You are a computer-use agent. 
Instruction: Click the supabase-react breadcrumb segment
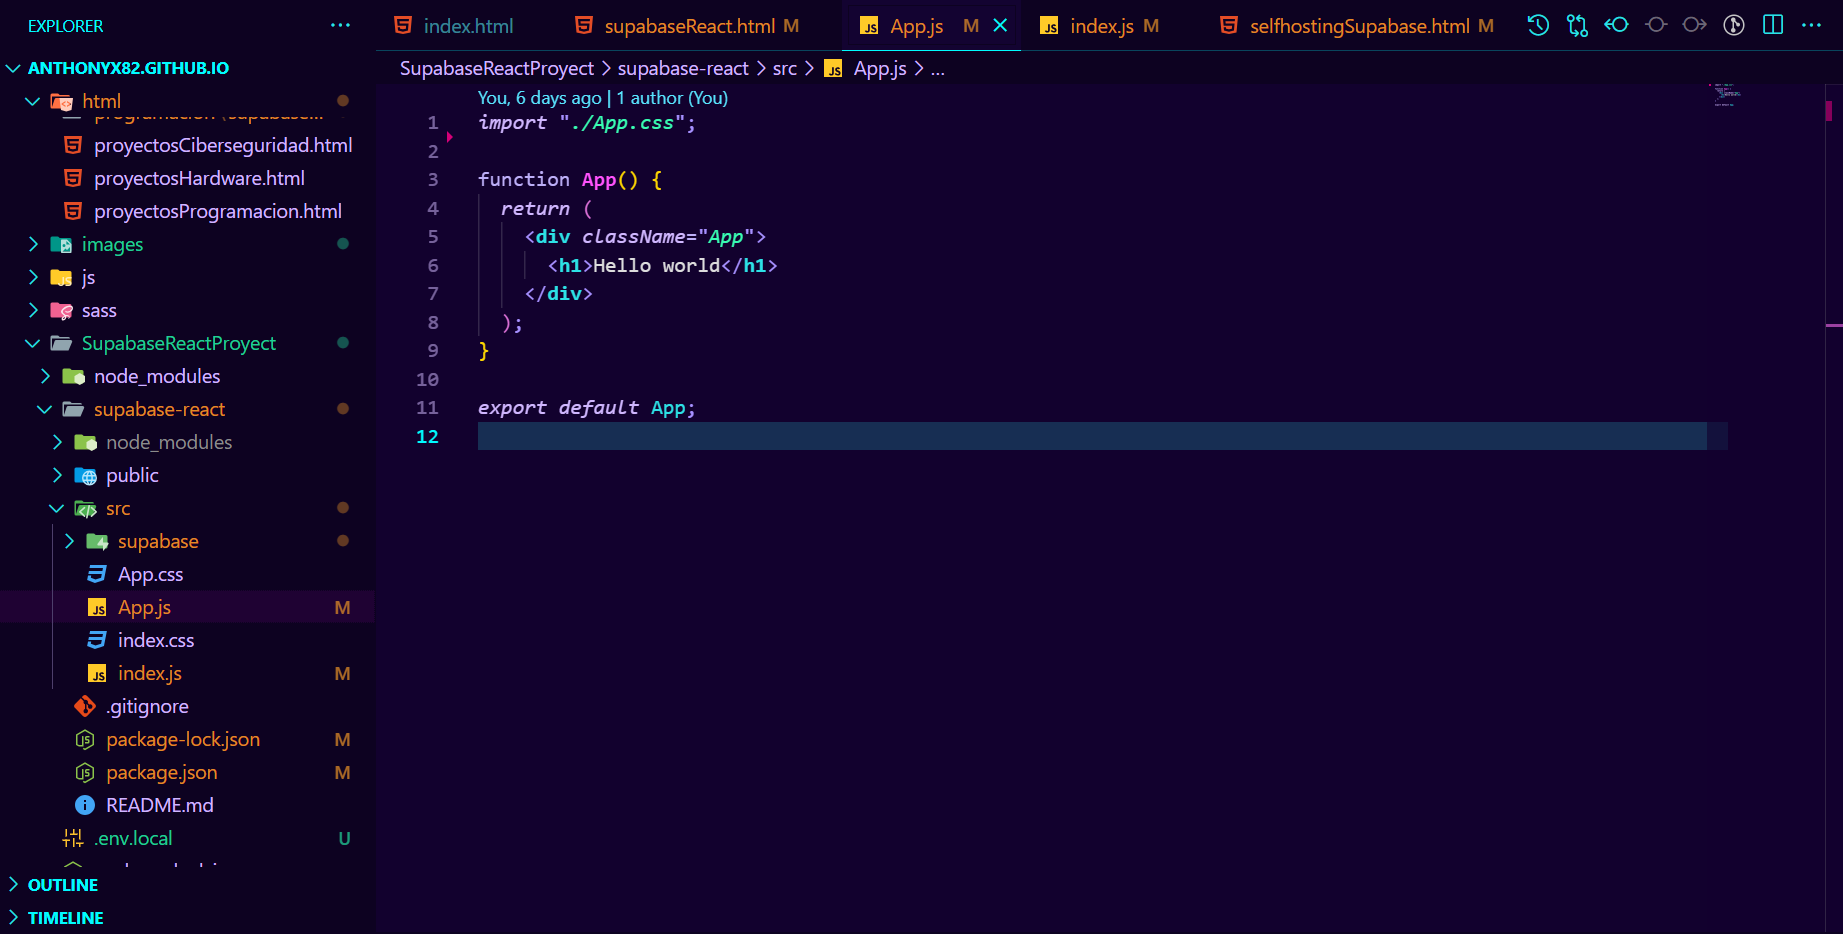tap(682, 68)
